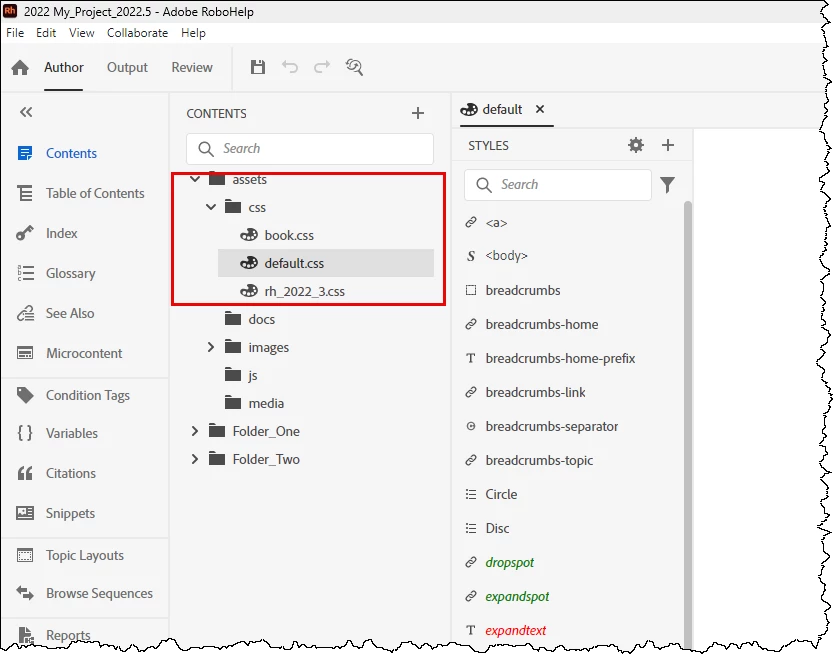
Task: Open the Snippets panel
Action: 56,513
